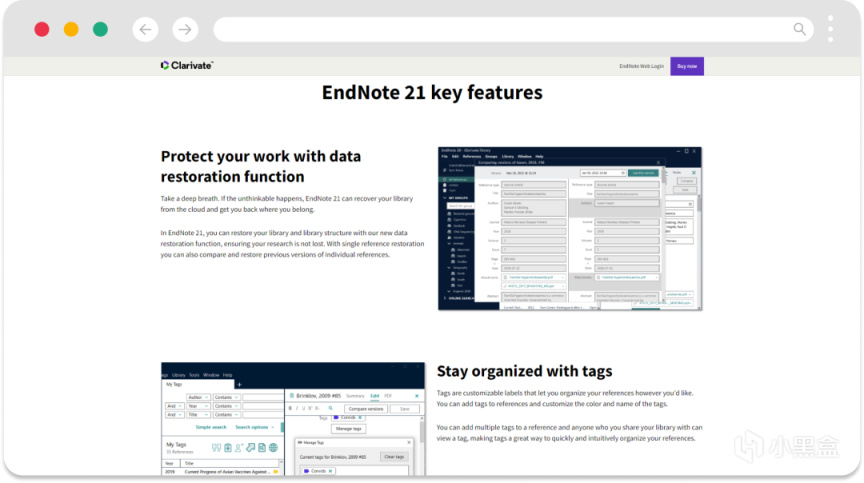Screen dimensions: 864x483
Task: Open the Title field dropdown
Action: (x=198, y=415)
